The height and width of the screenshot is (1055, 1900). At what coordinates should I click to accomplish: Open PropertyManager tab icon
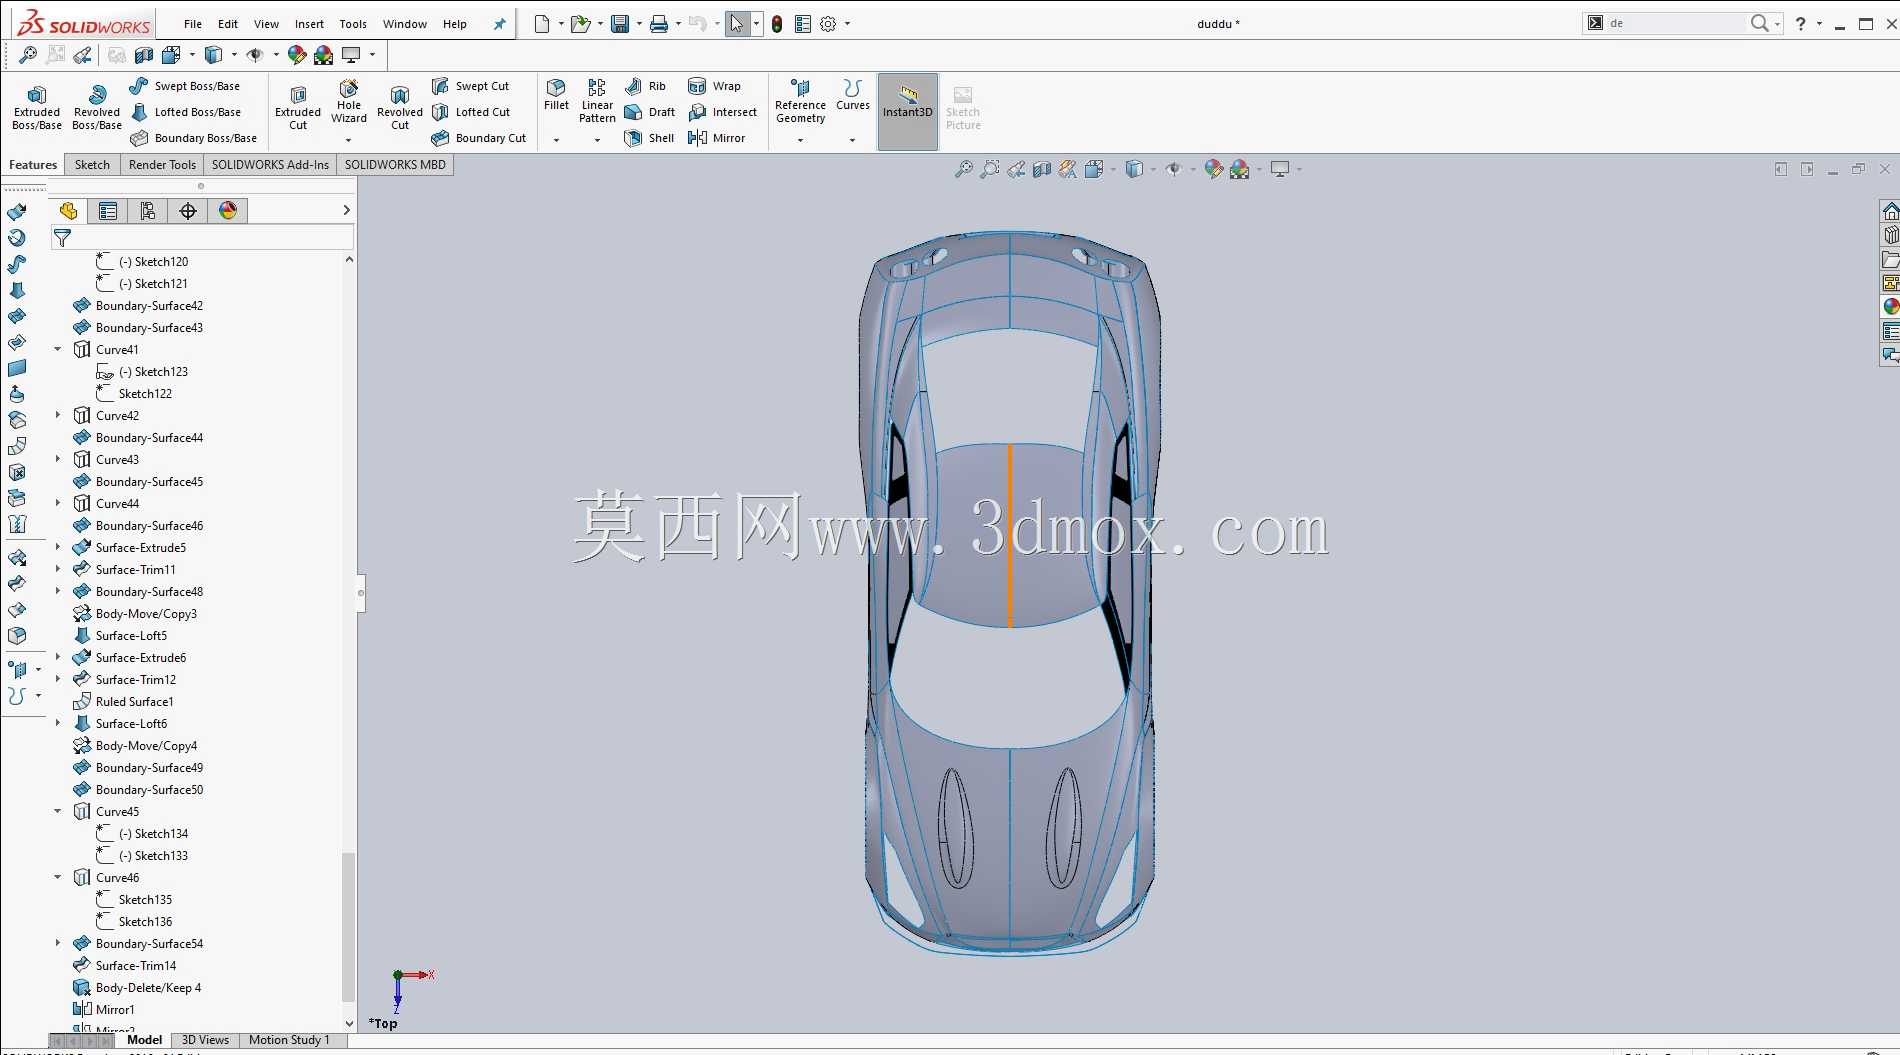(108, 211)
